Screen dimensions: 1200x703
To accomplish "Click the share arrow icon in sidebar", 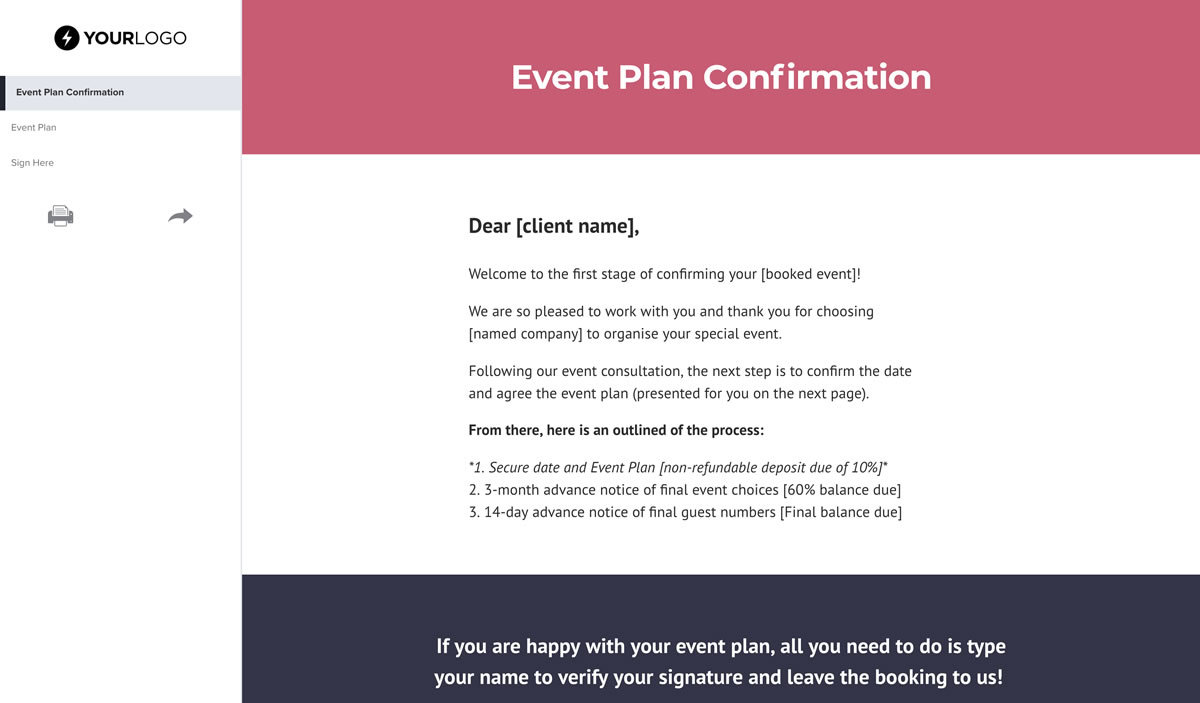I will point(180,215).
